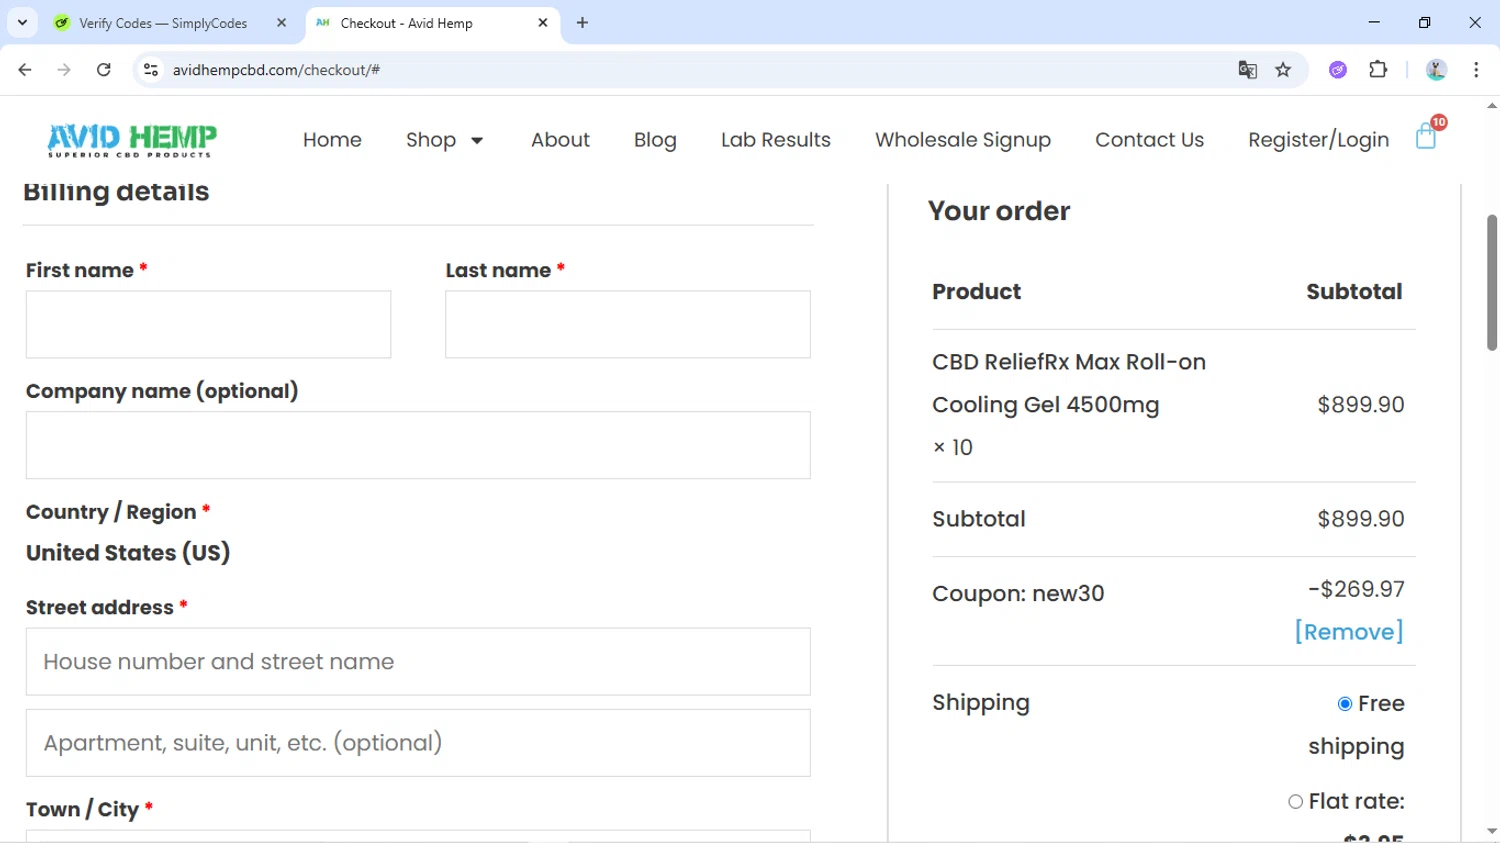Click the Company name input field

click(x=418, y=445)
